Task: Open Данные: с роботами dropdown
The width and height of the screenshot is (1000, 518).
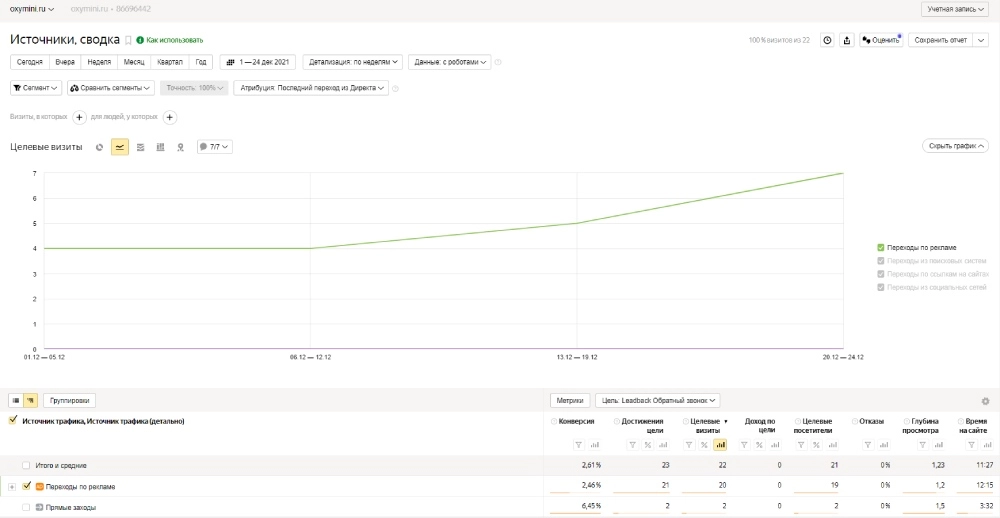Action: pyautogui.click(x=450, y=63)
